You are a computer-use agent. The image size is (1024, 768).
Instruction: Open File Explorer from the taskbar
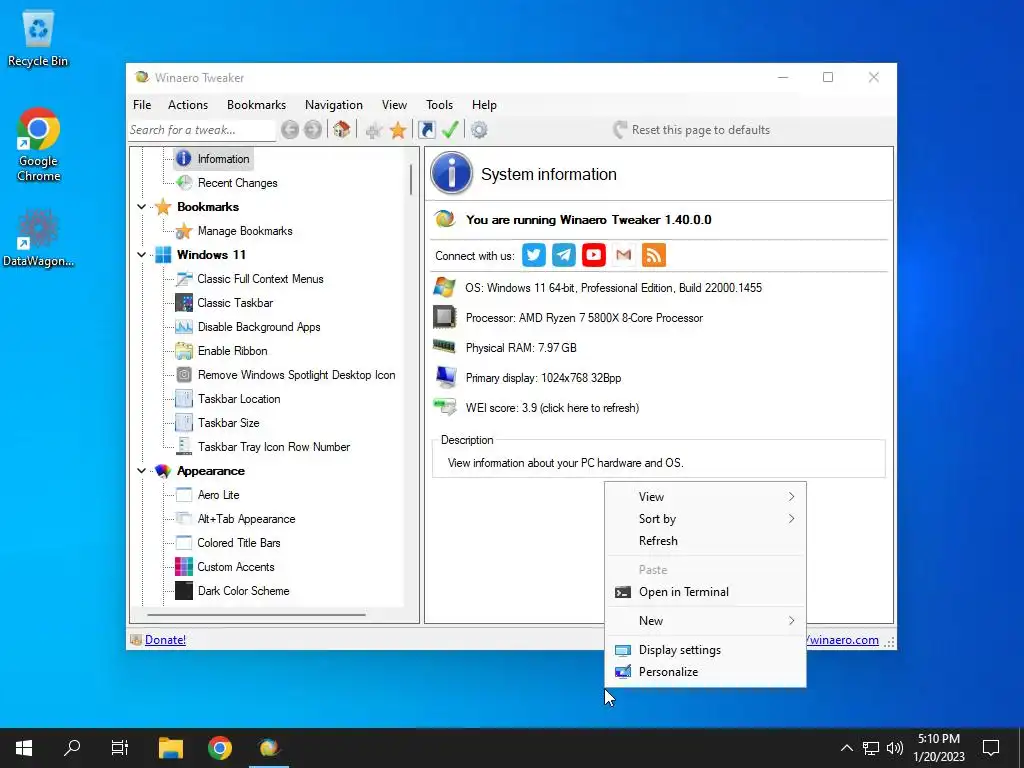pyautogui.click(x=170, y=748)
